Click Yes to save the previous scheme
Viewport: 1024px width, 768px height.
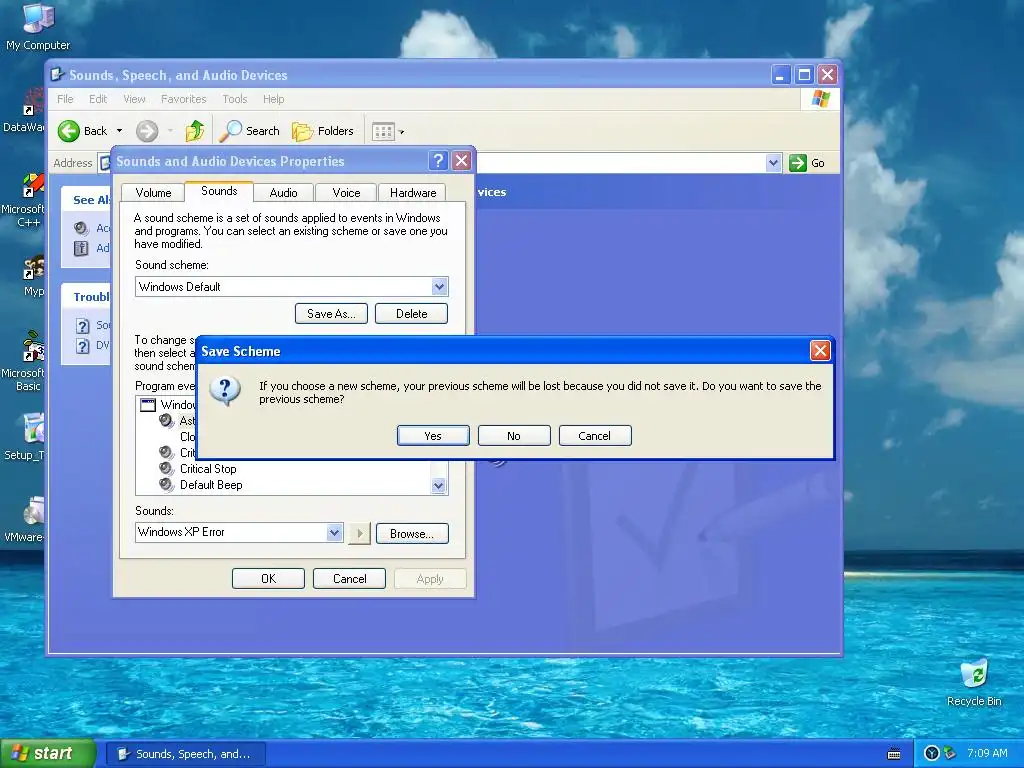pyautogui.click(x=433, y=436)
